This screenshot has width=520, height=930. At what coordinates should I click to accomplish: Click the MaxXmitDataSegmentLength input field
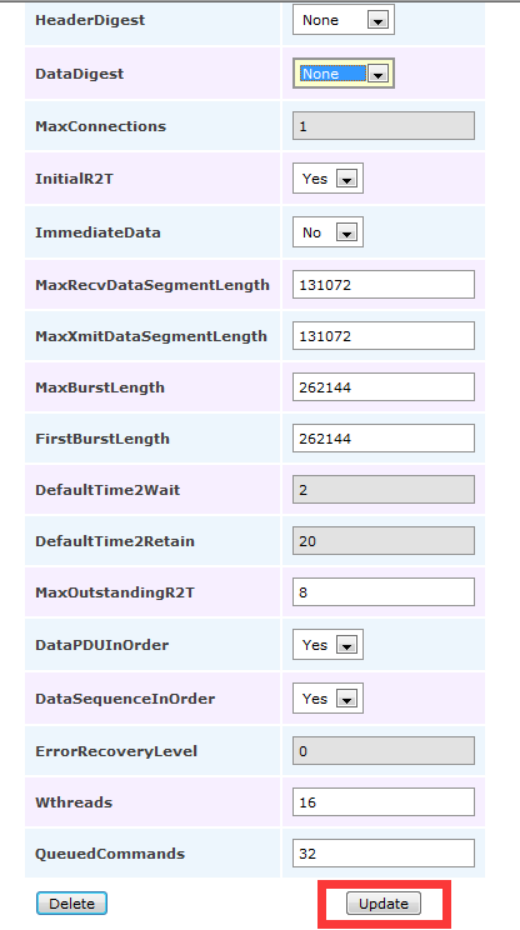384,336
